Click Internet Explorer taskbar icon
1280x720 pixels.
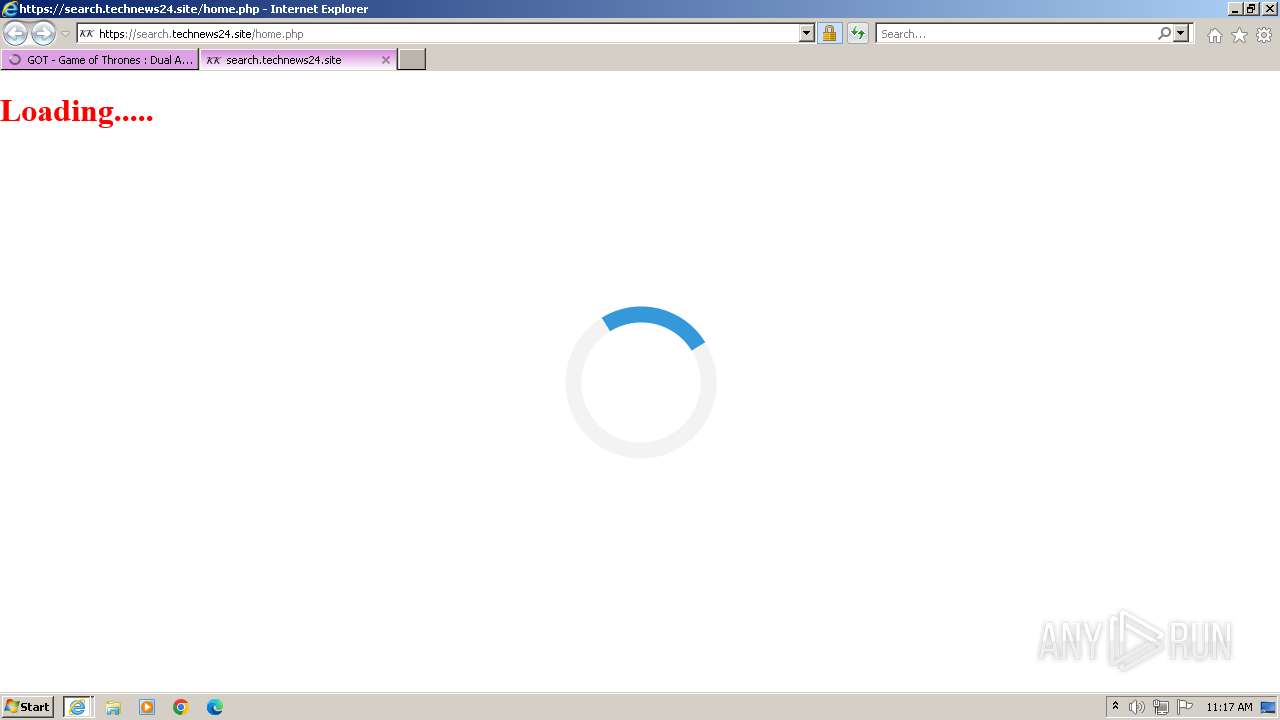(x=78, y=707)
